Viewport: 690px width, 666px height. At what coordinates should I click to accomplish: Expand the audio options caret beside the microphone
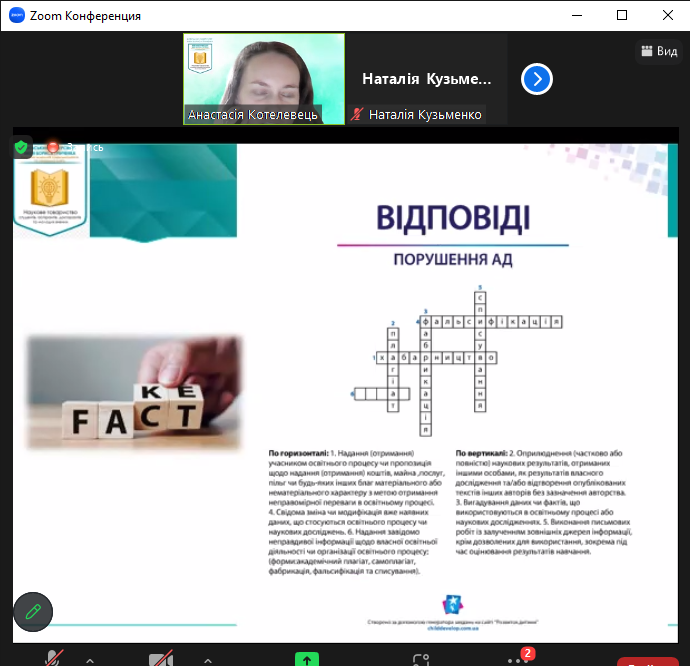click(90, 660)
